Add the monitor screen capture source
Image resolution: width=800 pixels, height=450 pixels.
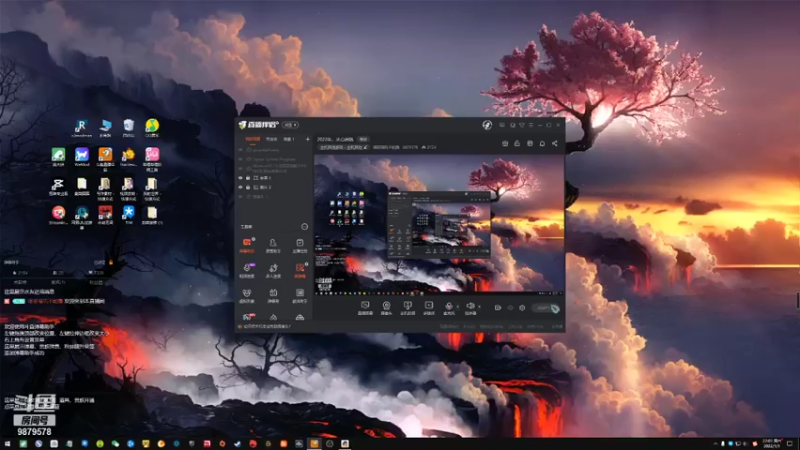365,307
